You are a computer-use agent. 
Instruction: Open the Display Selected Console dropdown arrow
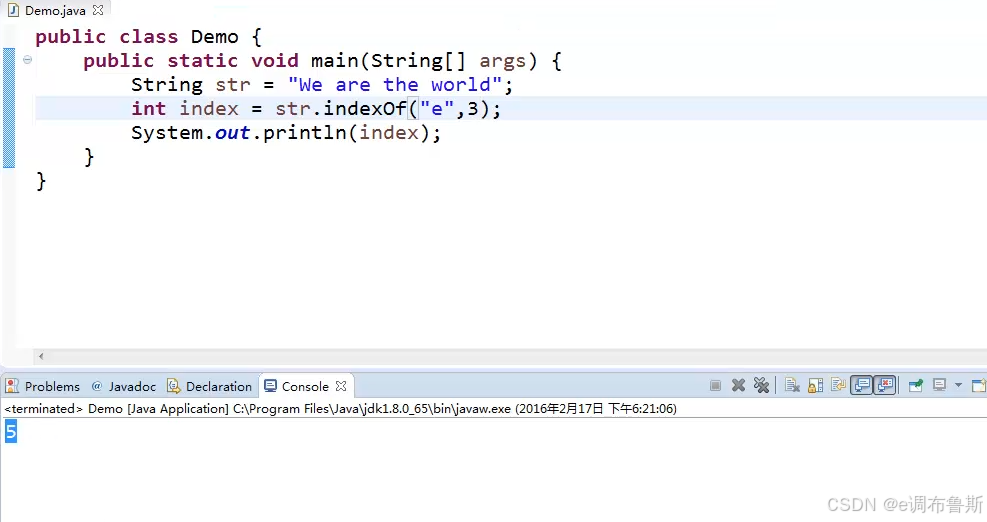pyautogui.click(x=958, y=385)
